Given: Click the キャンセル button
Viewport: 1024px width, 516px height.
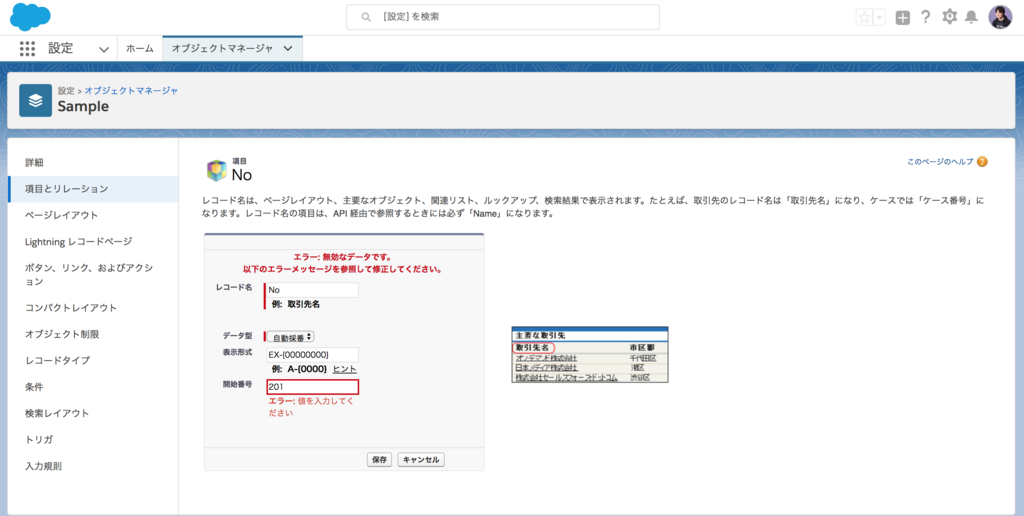Looking at the screenshot, I should tap(421, 460).
